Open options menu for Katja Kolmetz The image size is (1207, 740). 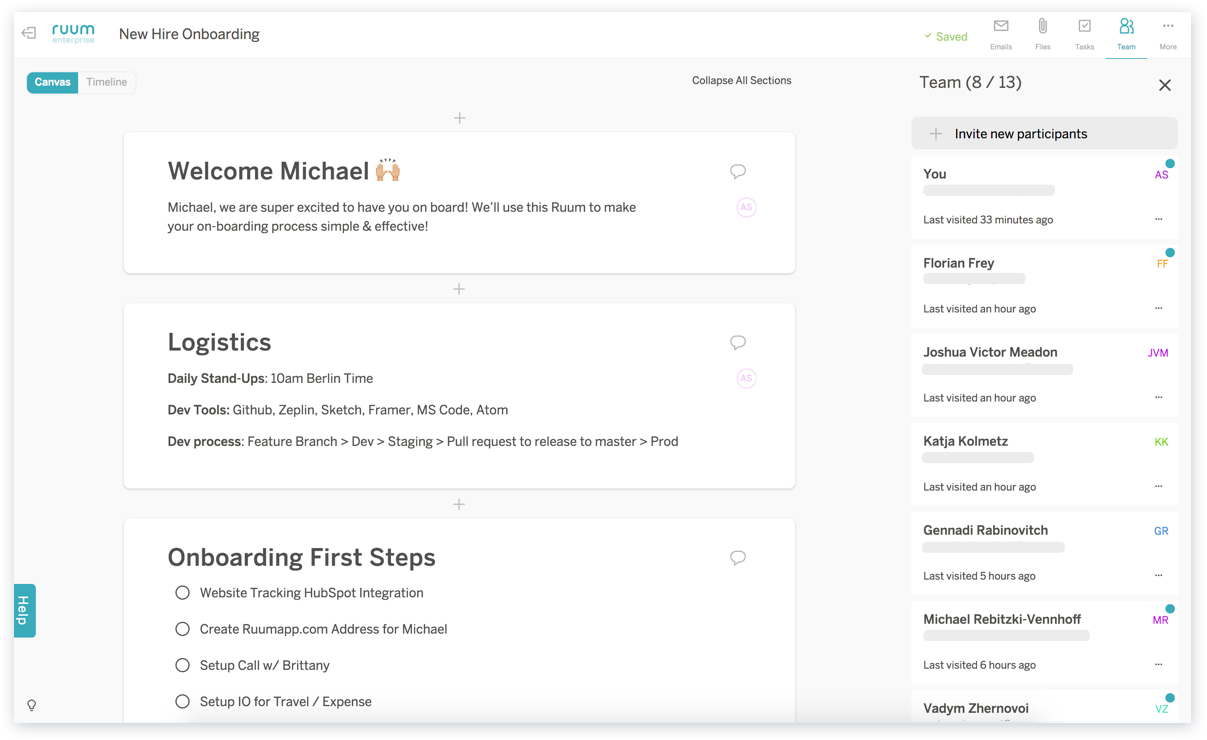[1158, 487]
